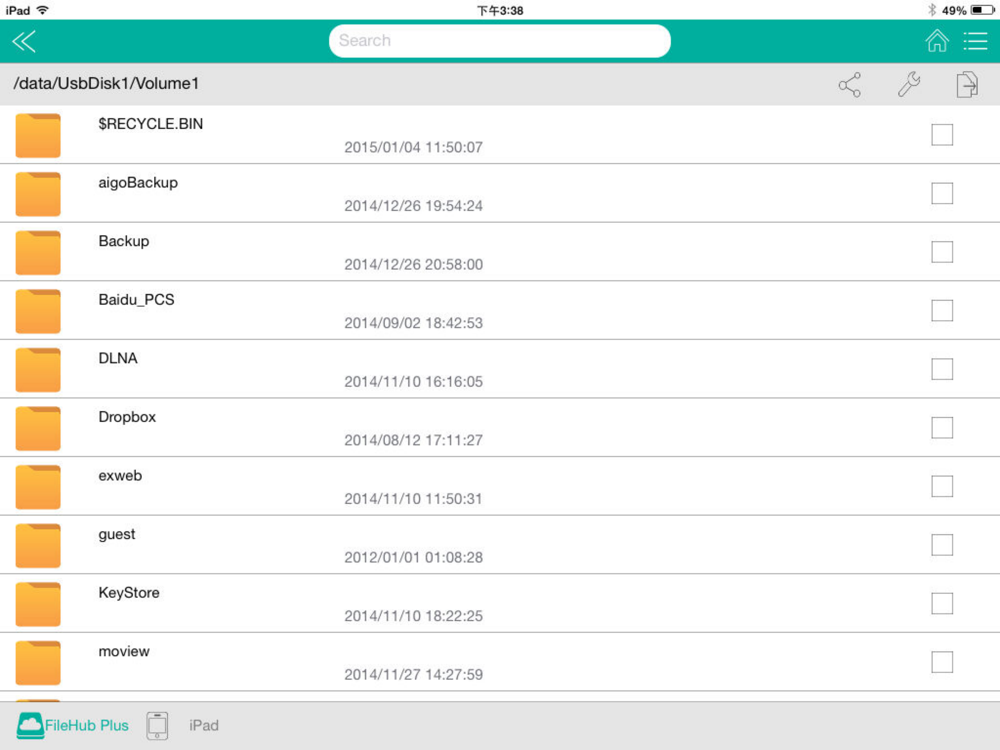Tap the moview folder name
The height and width of the screenshot is (750, 1000).
(124, 652)
